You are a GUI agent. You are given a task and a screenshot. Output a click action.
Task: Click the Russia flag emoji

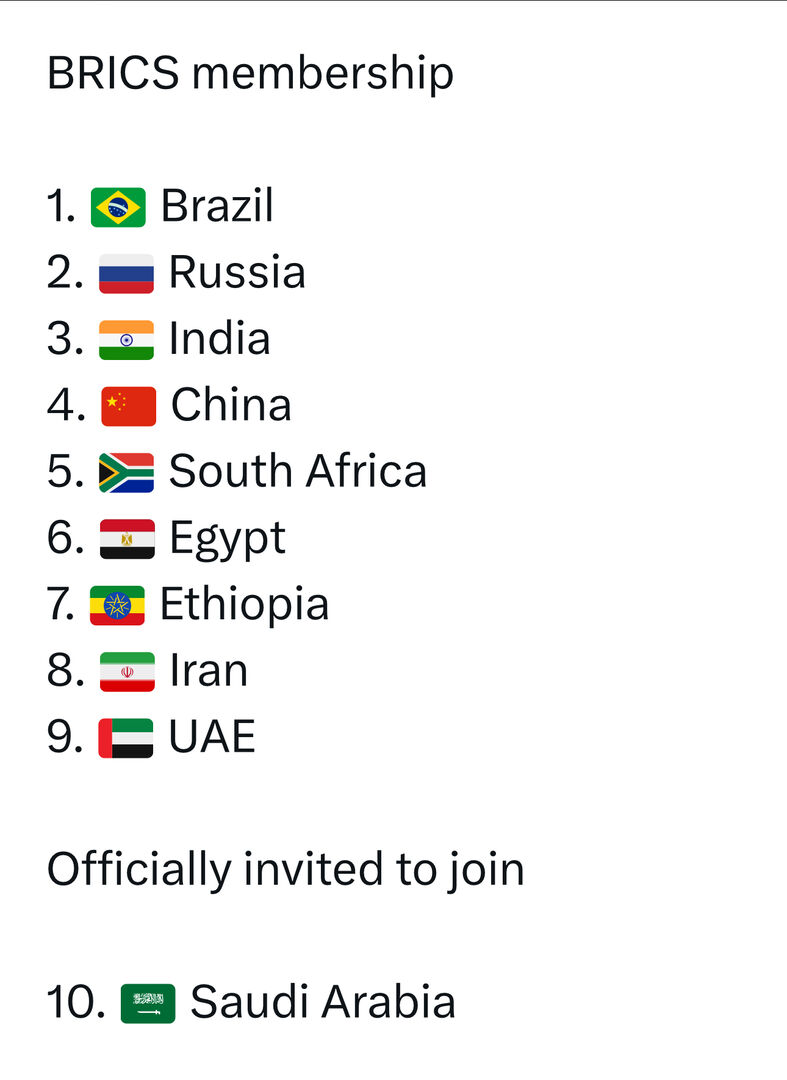(x=126, y=273)
